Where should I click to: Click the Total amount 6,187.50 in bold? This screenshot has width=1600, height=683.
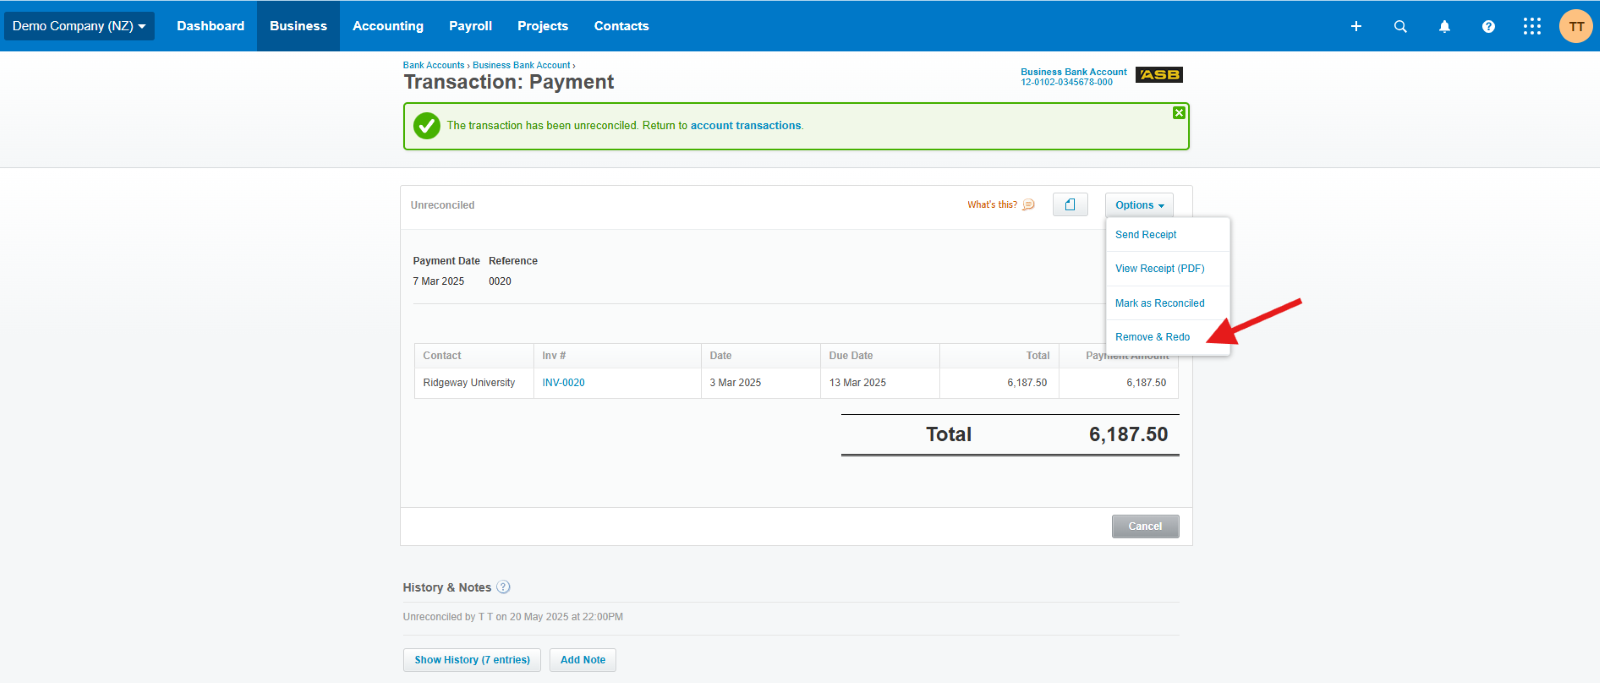[1128, 434]
